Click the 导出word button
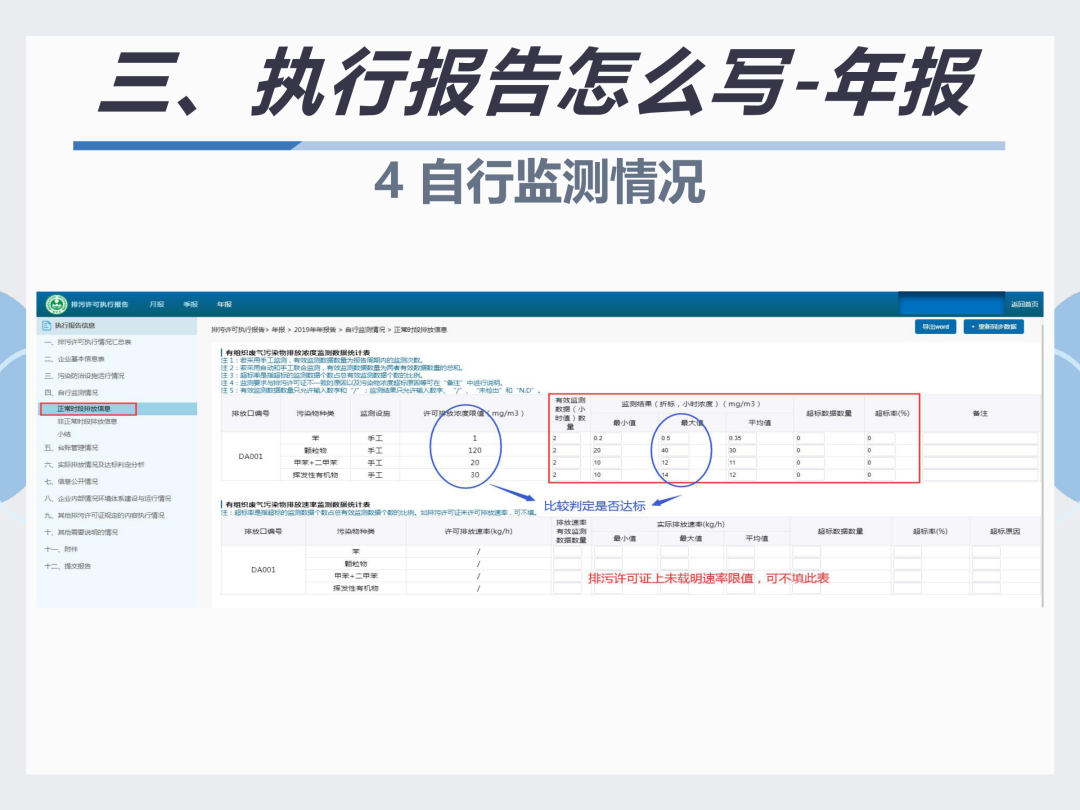This screenshot has height=810, width=1080. (x=935, y=326)
